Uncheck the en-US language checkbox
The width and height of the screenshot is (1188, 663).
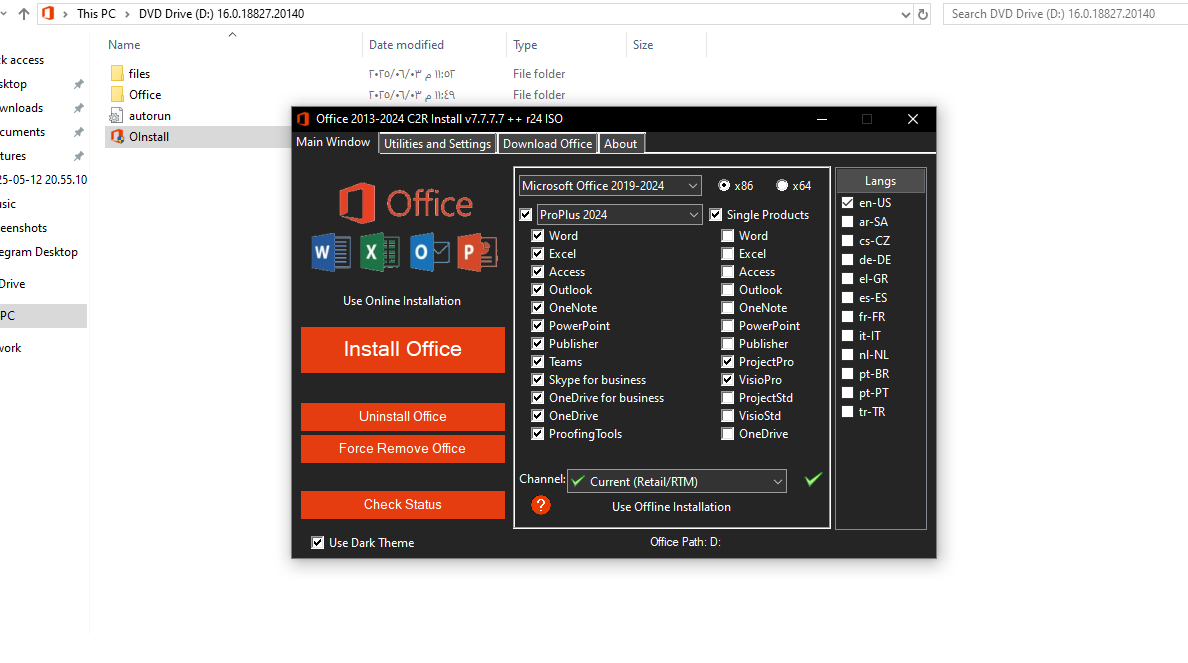coord(848,203)
